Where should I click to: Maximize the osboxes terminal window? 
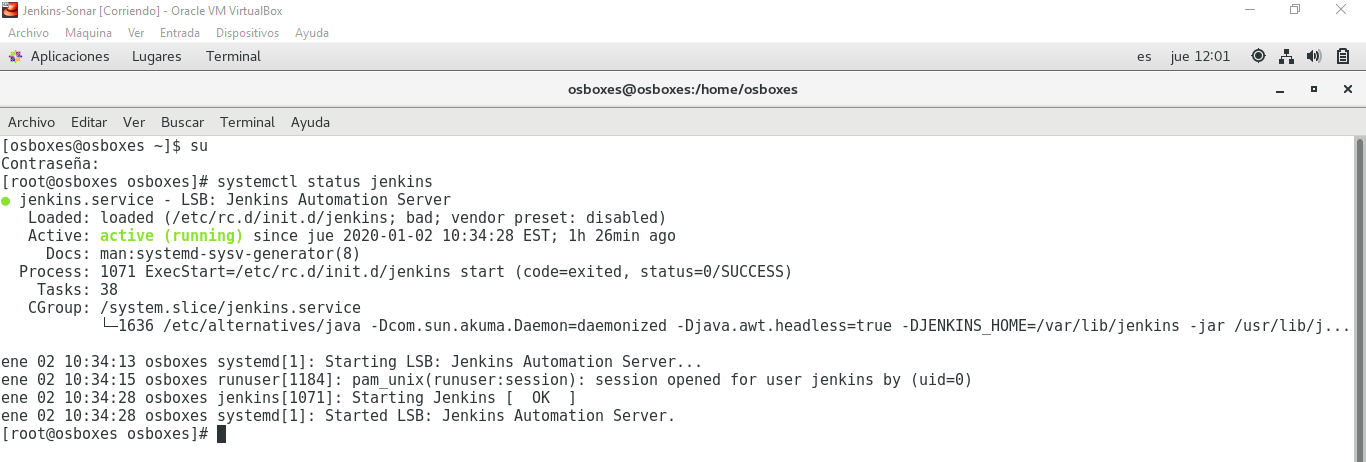(1314, 89)
